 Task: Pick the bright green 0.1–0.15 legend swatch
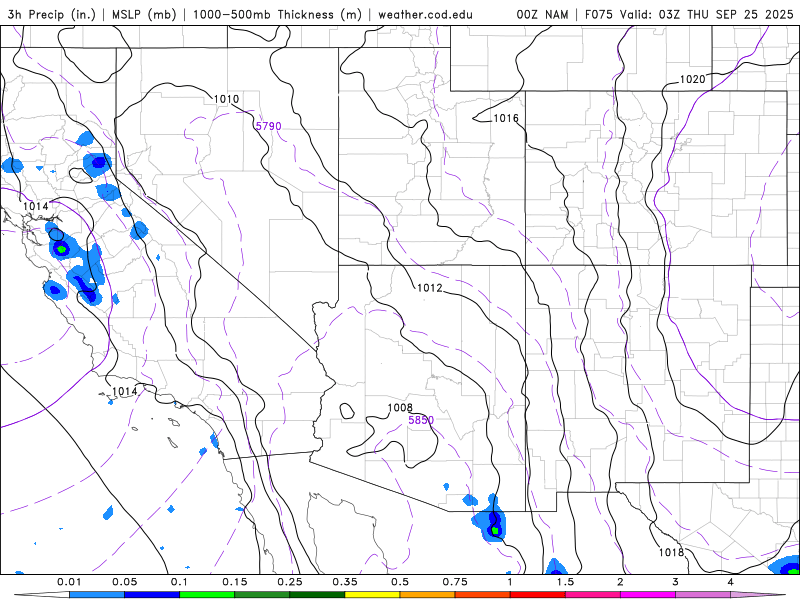207,594
